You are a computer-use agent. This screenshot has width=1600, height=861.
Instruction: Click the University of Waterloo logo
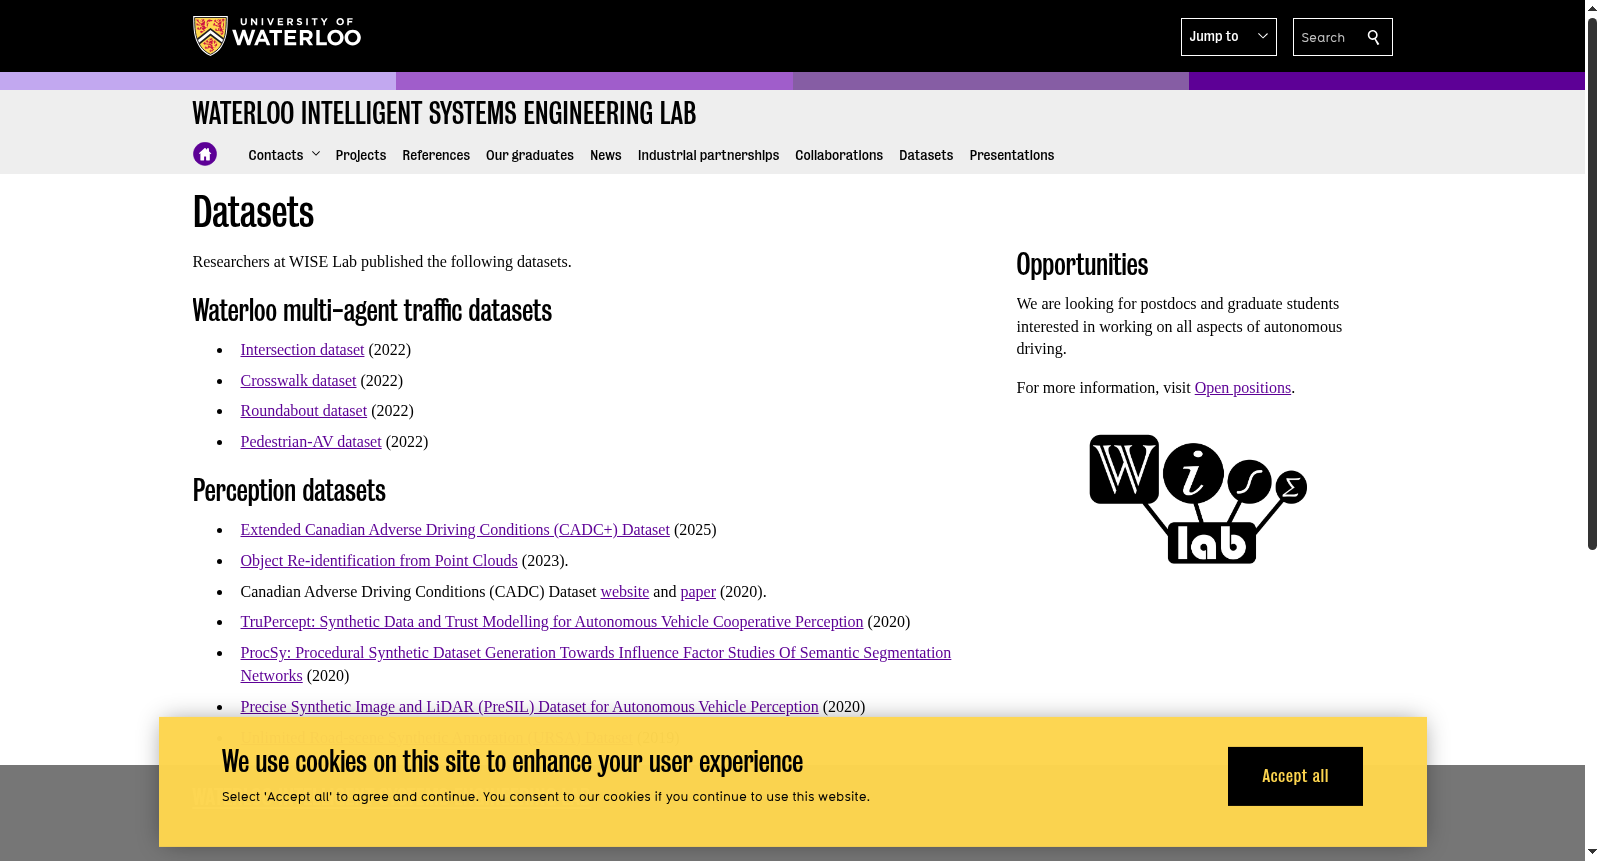click(x=277, y=36)
